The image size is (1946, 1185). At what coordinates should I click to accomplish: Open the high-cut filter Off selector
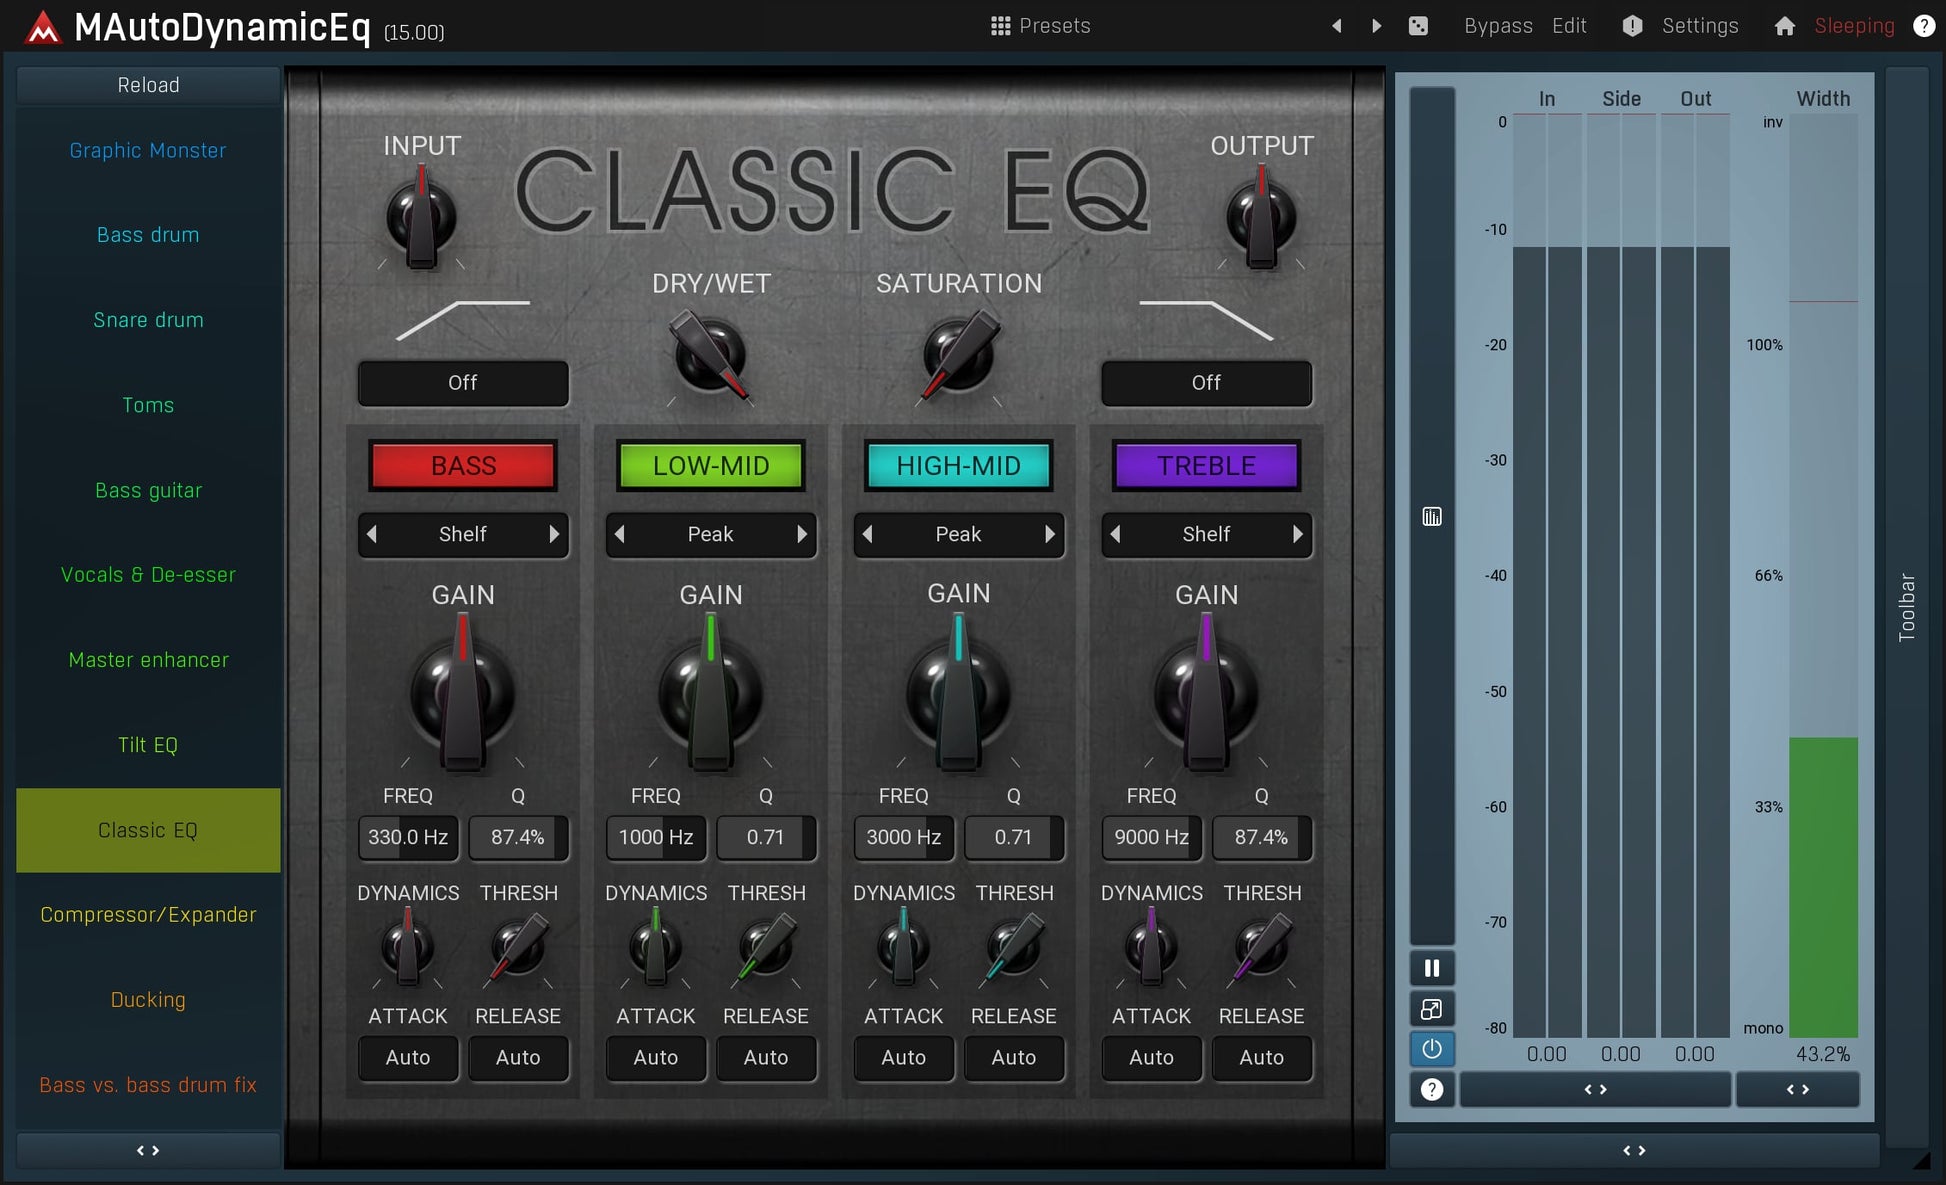coord(1206,383)
